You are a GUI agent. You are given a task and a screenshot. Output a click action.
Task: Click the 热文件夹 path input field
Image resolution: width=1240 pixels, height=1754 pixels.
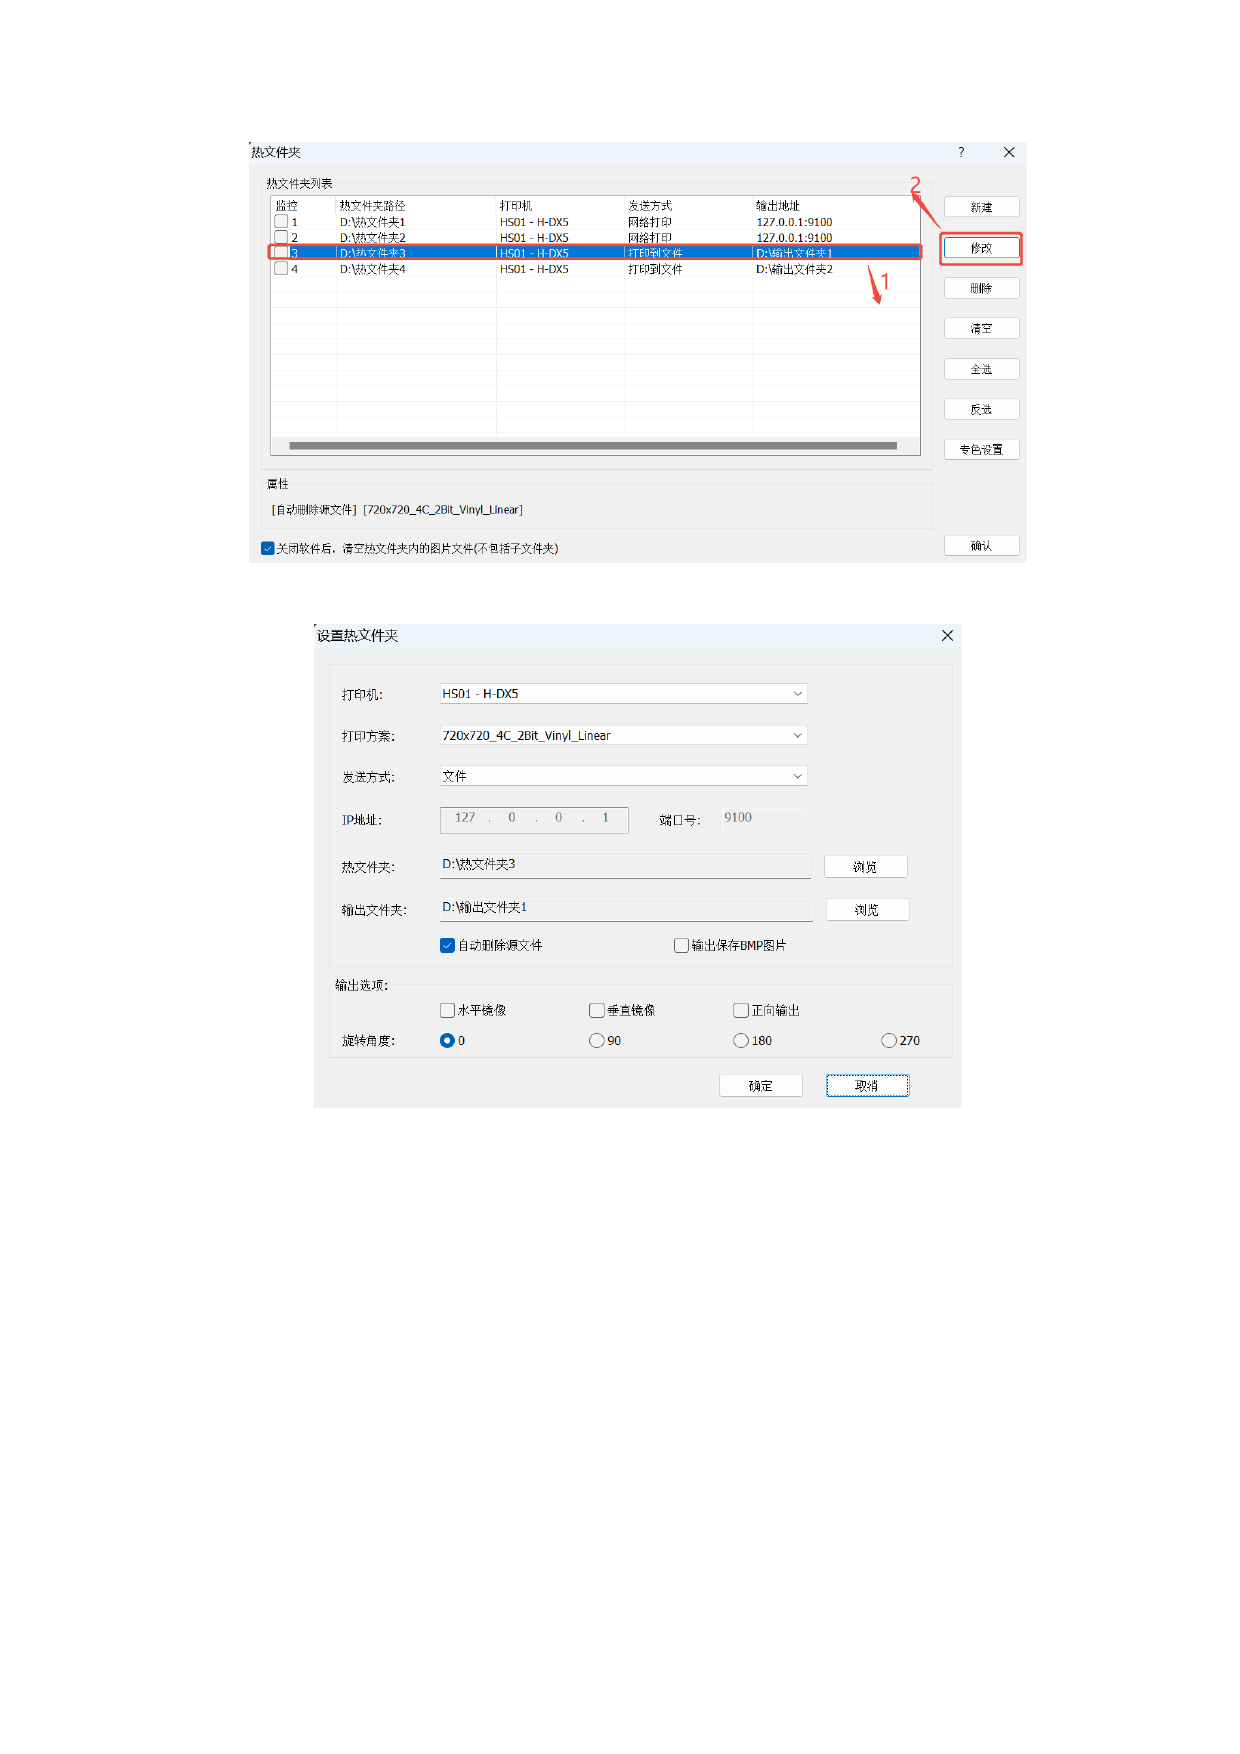(x=625, y=865)
